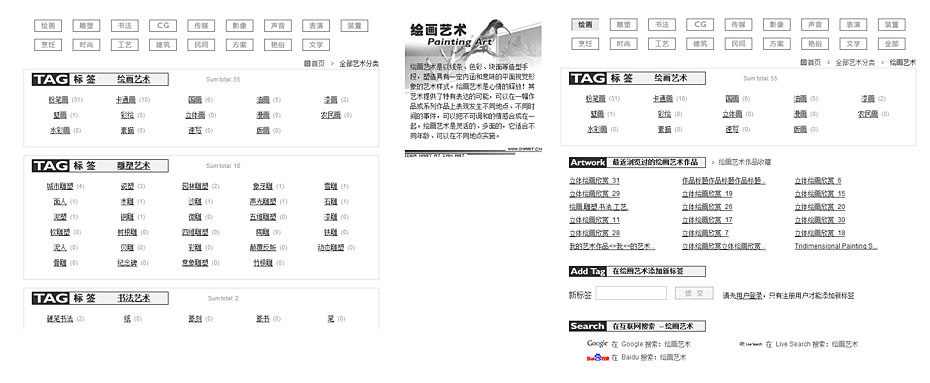Screen dimensions: 930x383
Task: Open artwork link 立体绘画欣赏_28
Action: (x=594, y=233)
